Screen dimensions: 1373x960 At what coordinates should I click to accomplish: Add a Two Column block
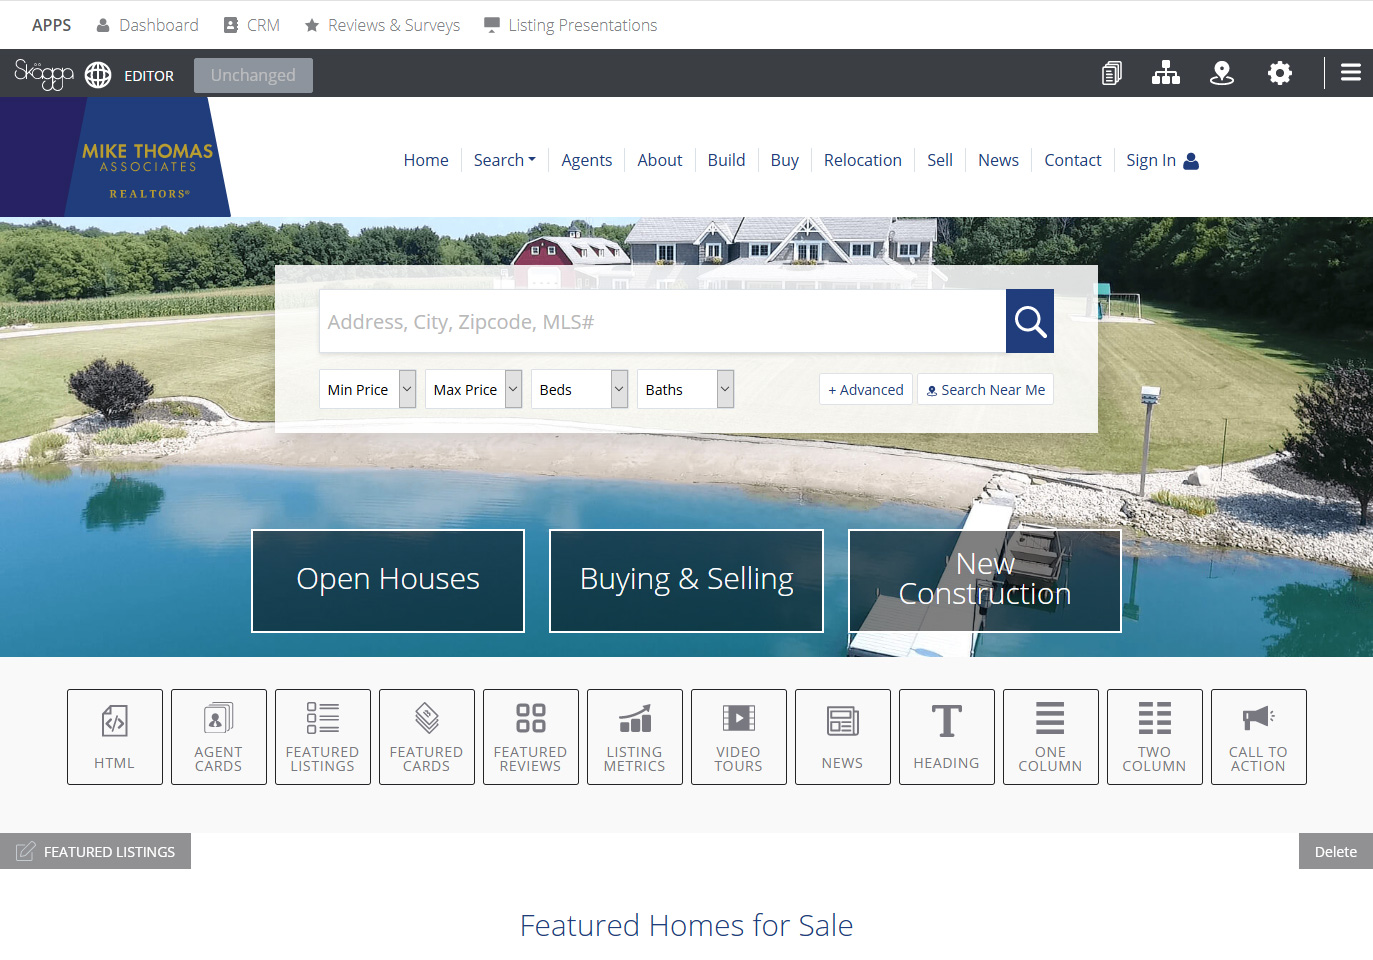[x=1155, y=737]
